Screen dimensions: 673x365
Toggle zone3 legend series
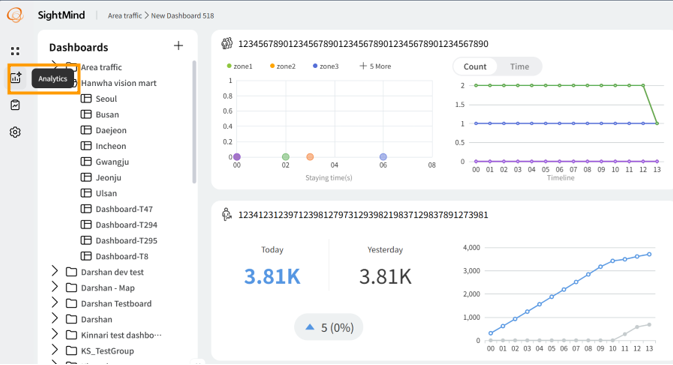tap(326, 66)
